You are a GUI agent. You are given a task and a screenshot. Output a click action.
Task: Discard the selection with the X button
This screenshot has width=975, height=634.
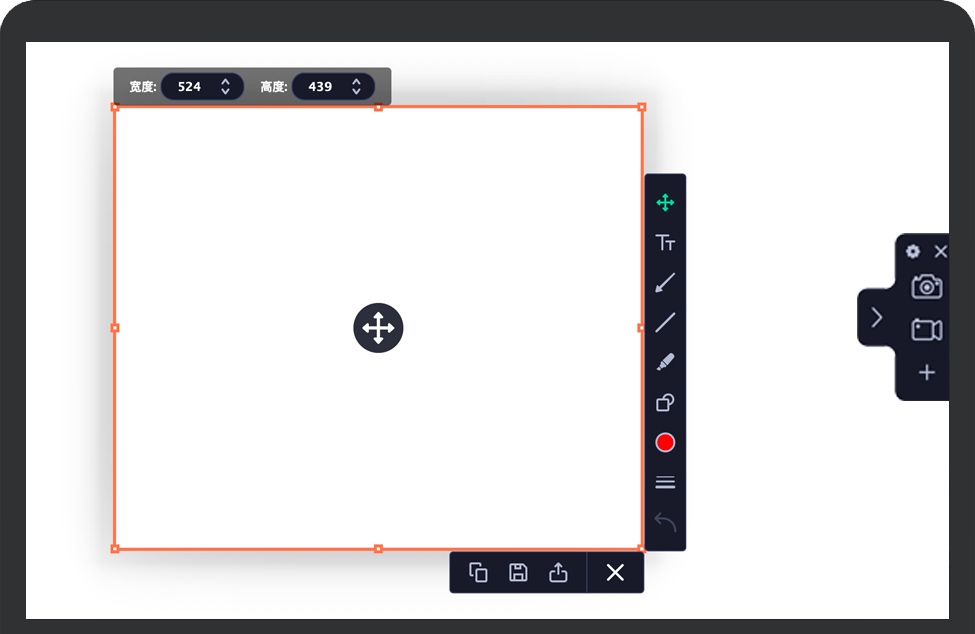tap(614, 572)
